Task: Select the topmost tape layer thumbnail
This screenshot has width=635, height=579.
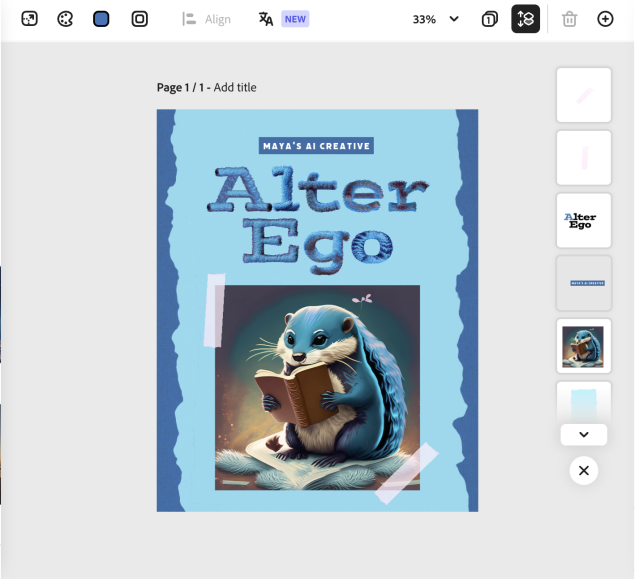Action: [583, 95]
